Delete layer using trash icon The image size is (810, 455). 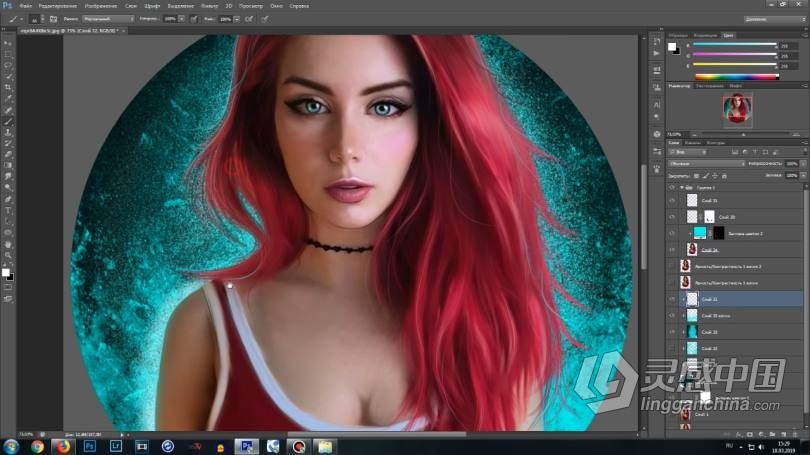(796, 435)
